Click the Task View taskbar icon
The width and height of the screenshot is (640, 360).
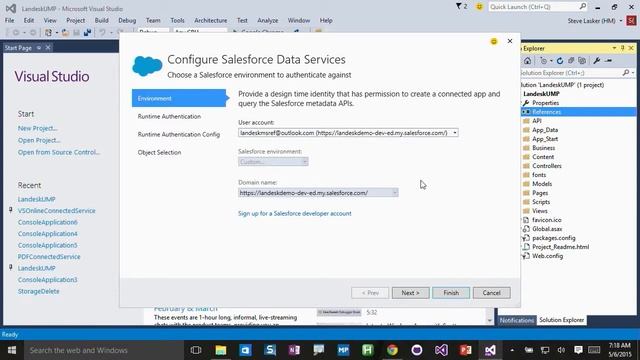click(x=196, y=350)
